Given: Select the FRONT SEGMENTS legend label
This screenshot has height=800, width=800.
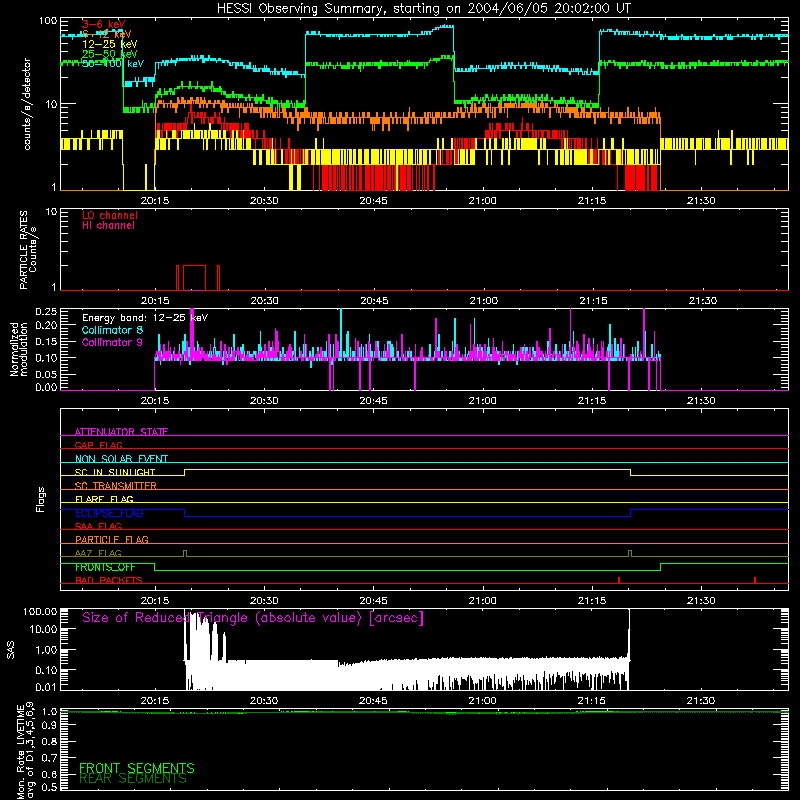Looking at the screenshot, I should (137, 768).
